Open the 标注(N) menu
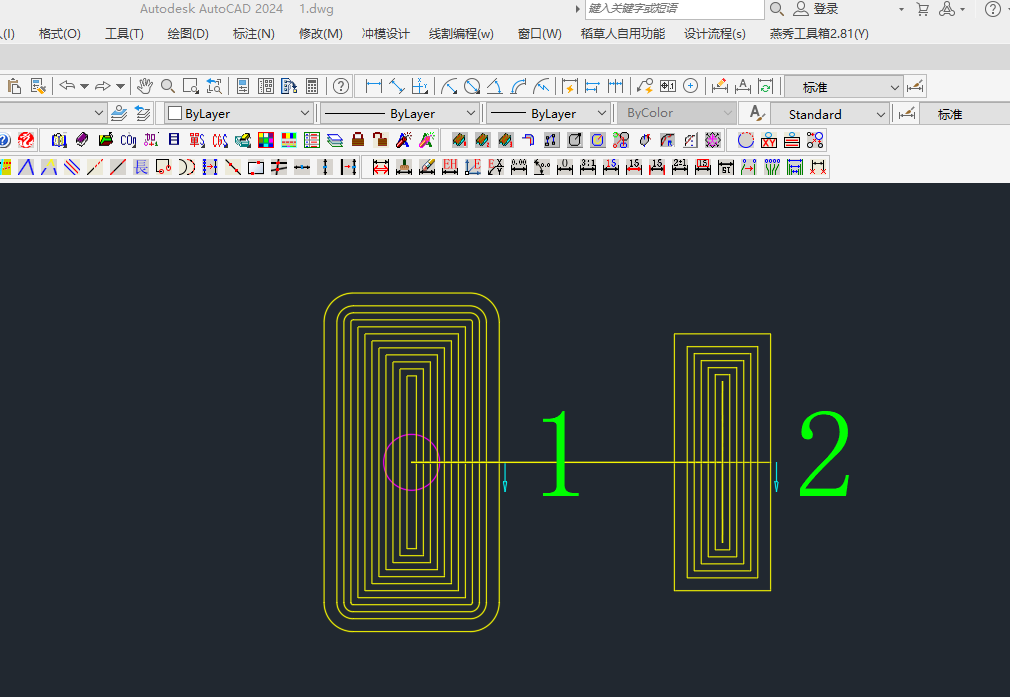Image resolution: width=1010 pixels, height=697 pixels. [x=254, y=33]
